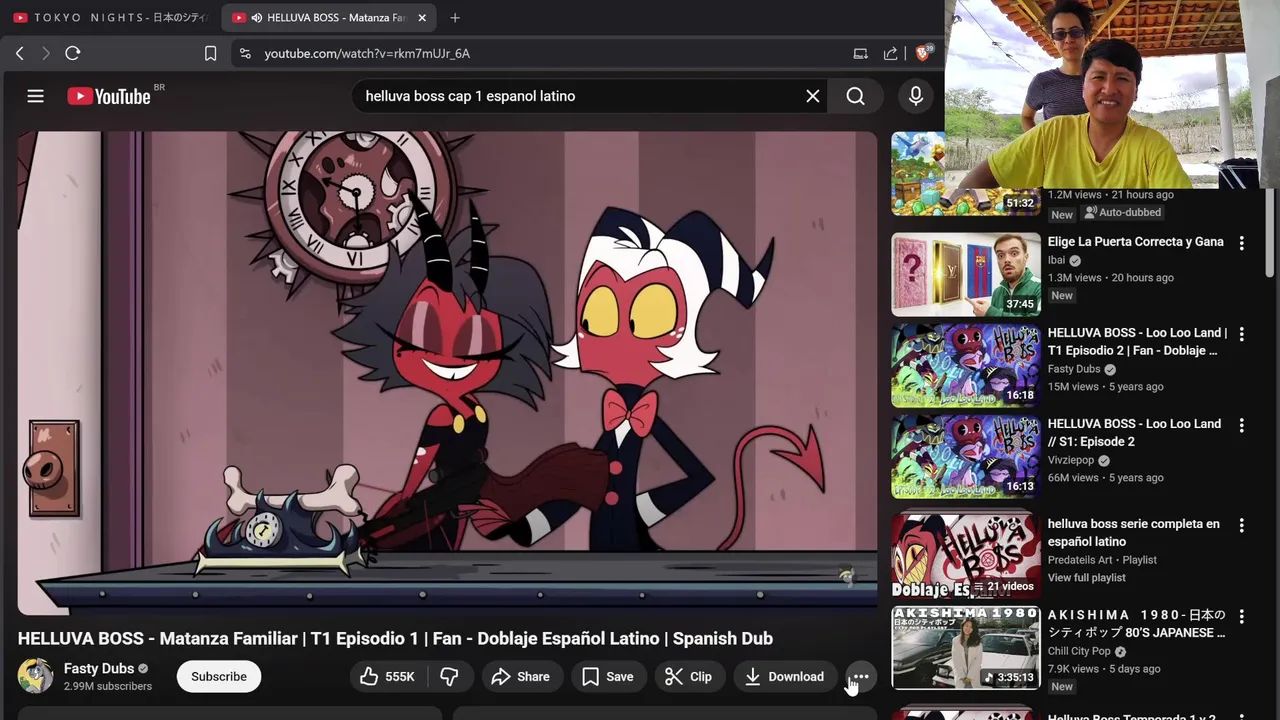Open the three-dot more actions menu
The height and width of the screenshot is (720, 1280).
click(861, 677)
